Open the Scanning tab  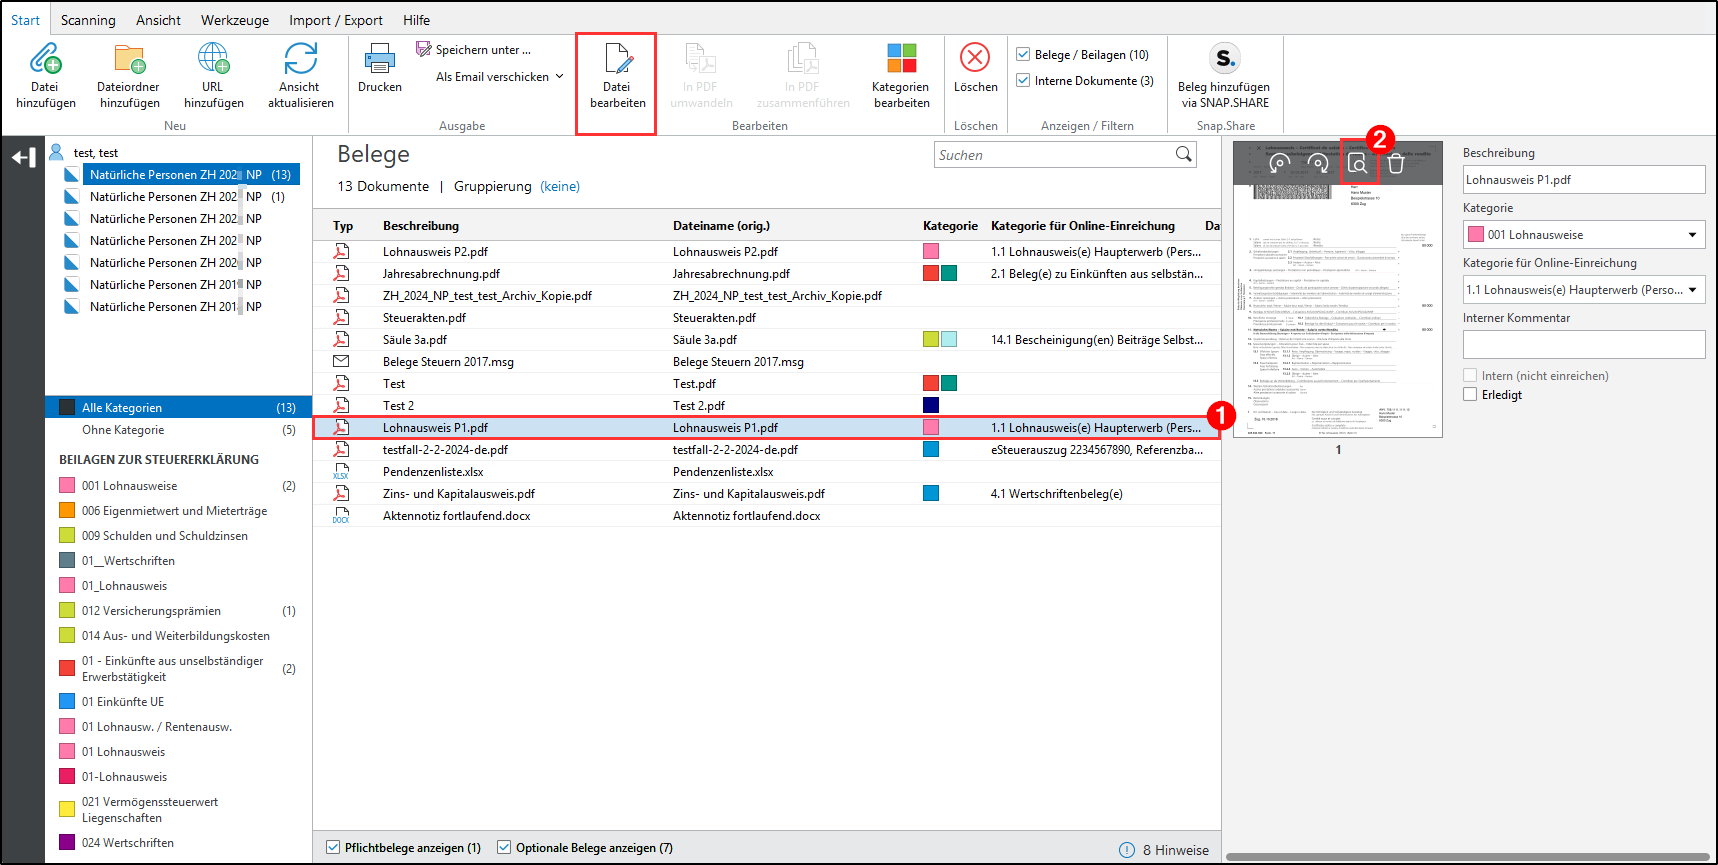pyautogui.click(x=88, y=20)
